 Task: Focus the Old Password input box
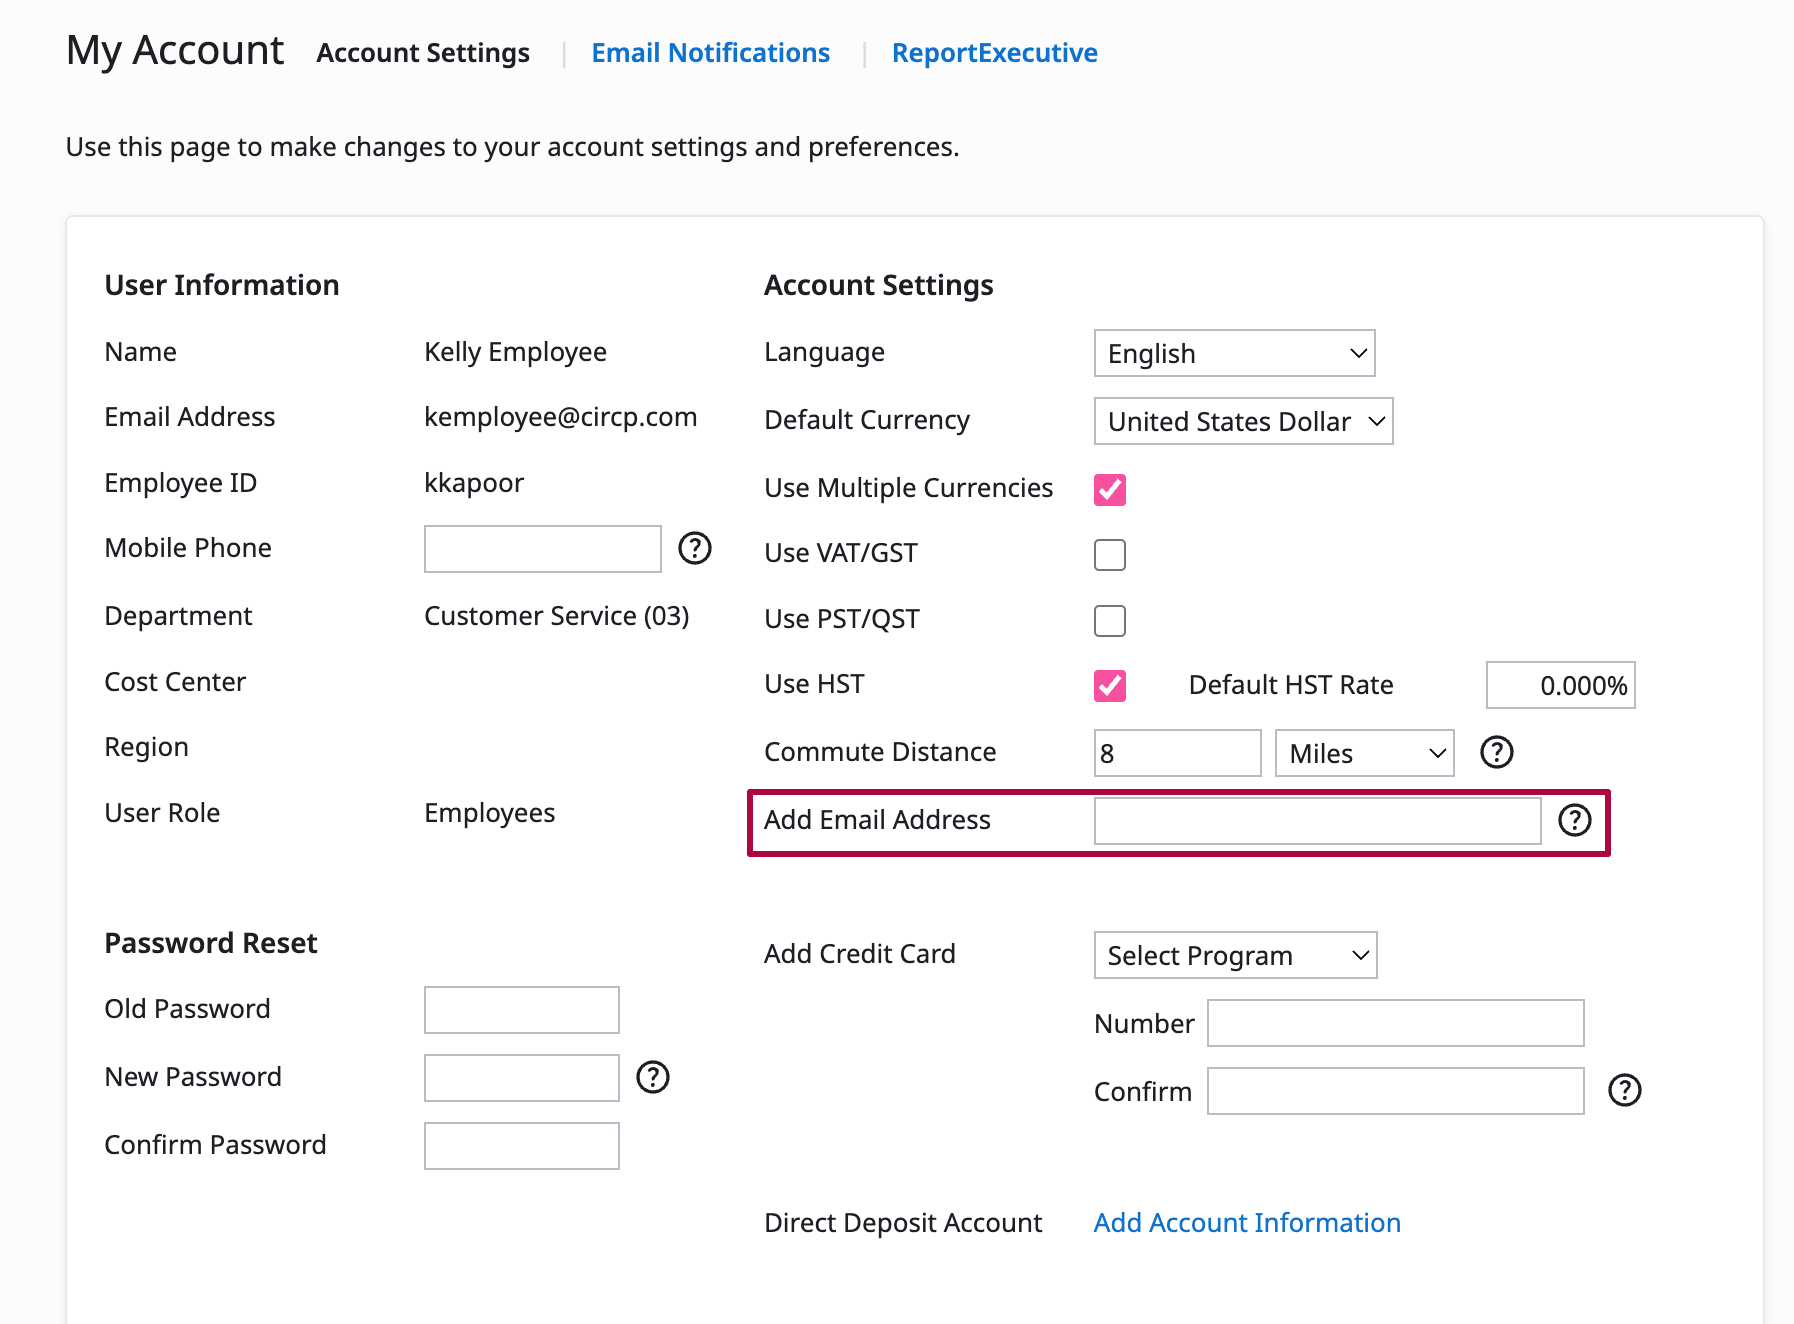click(x=521, y=1010)
